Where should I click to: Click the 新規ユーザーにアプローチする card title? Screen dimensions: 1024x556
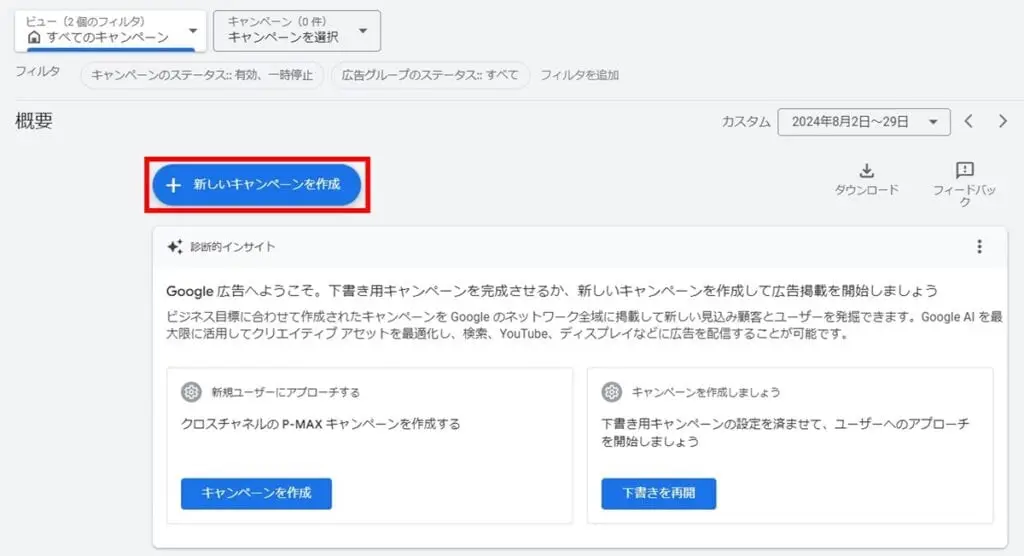[285, 393]
